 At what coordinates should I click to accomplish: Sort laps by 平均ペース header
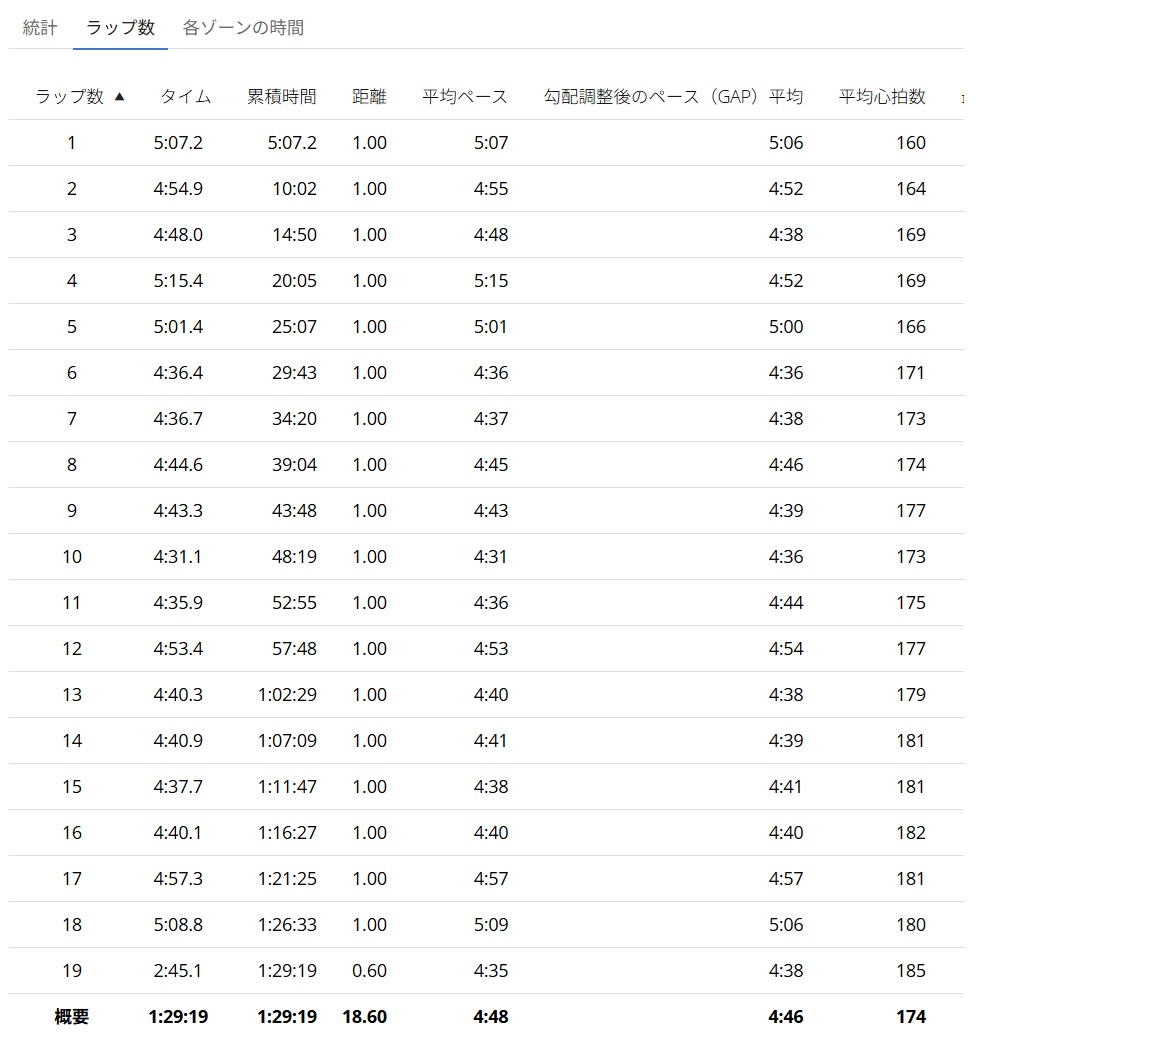pos(464,97)
